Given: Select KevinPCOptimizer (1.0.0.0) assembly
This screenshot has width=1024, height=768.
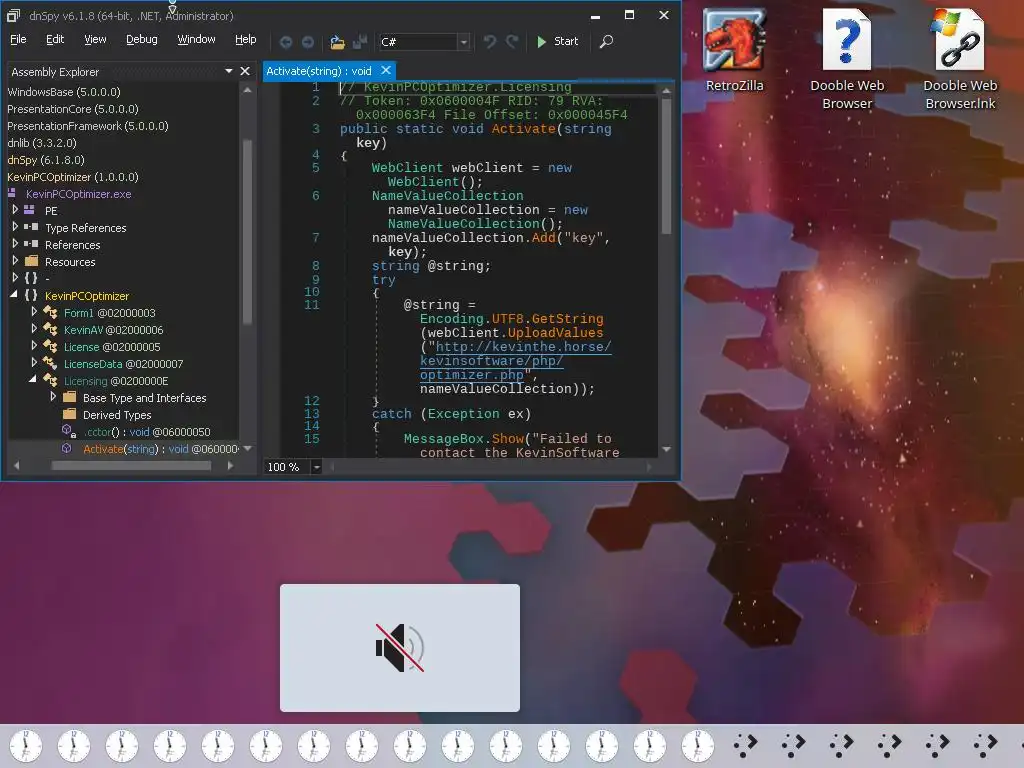Looking at the screenshot, I should (72, 177).
